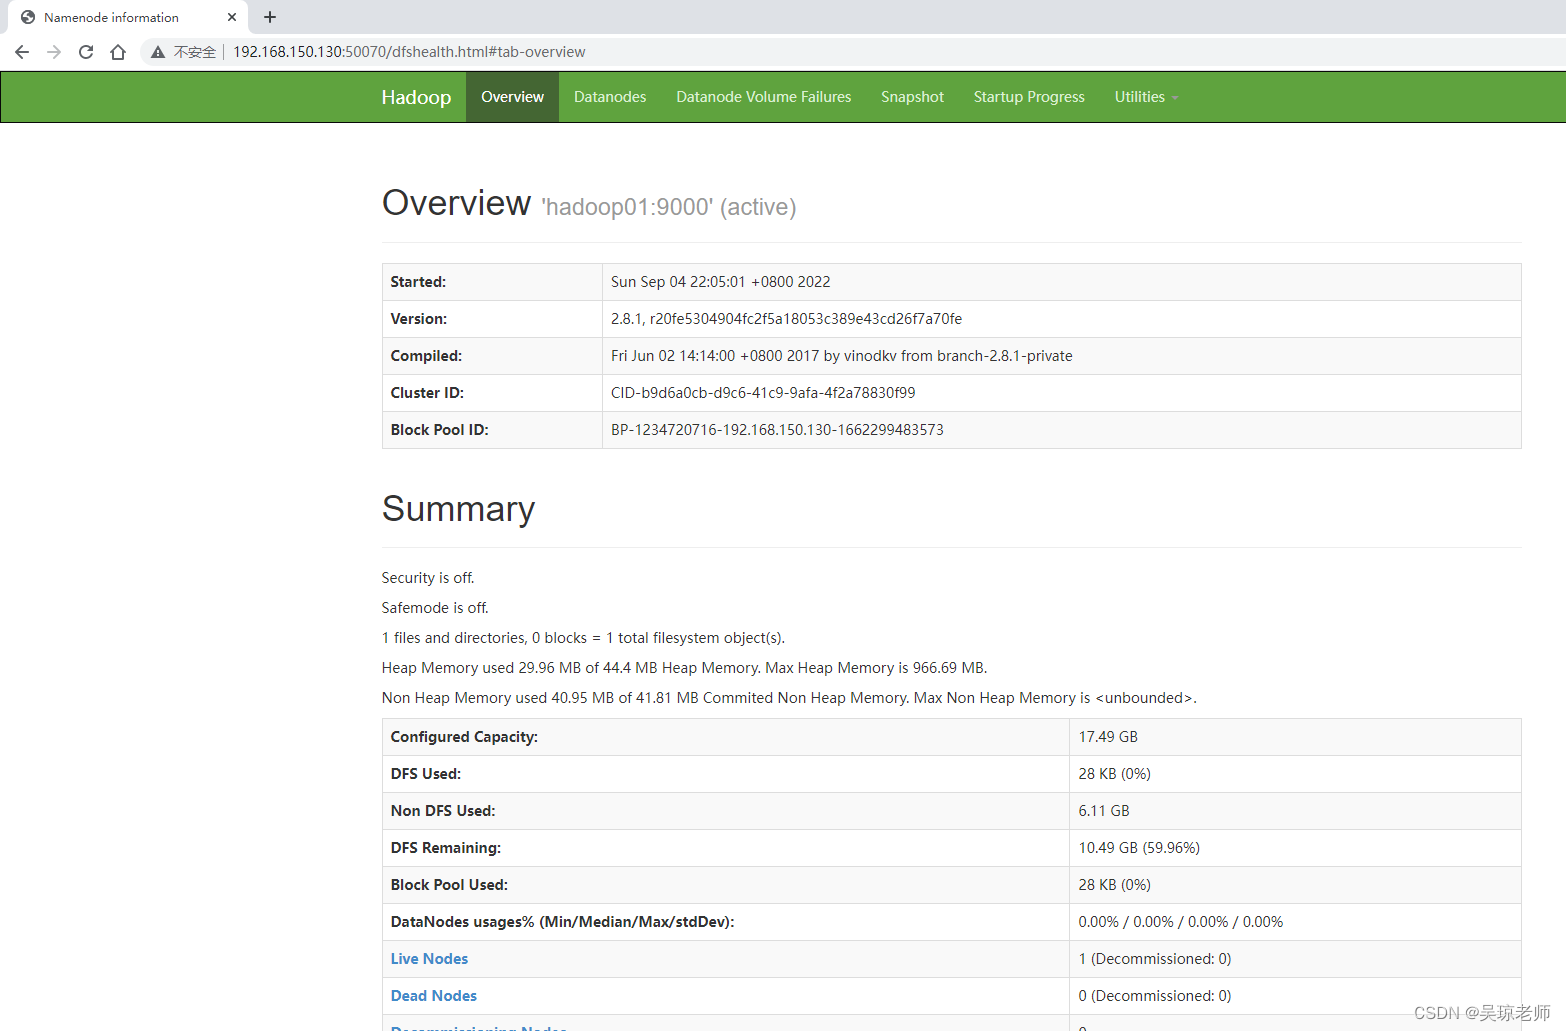1566x1031 pixels.
Task: Select the Block Pool ID value
Action: (x=777, y=430)
